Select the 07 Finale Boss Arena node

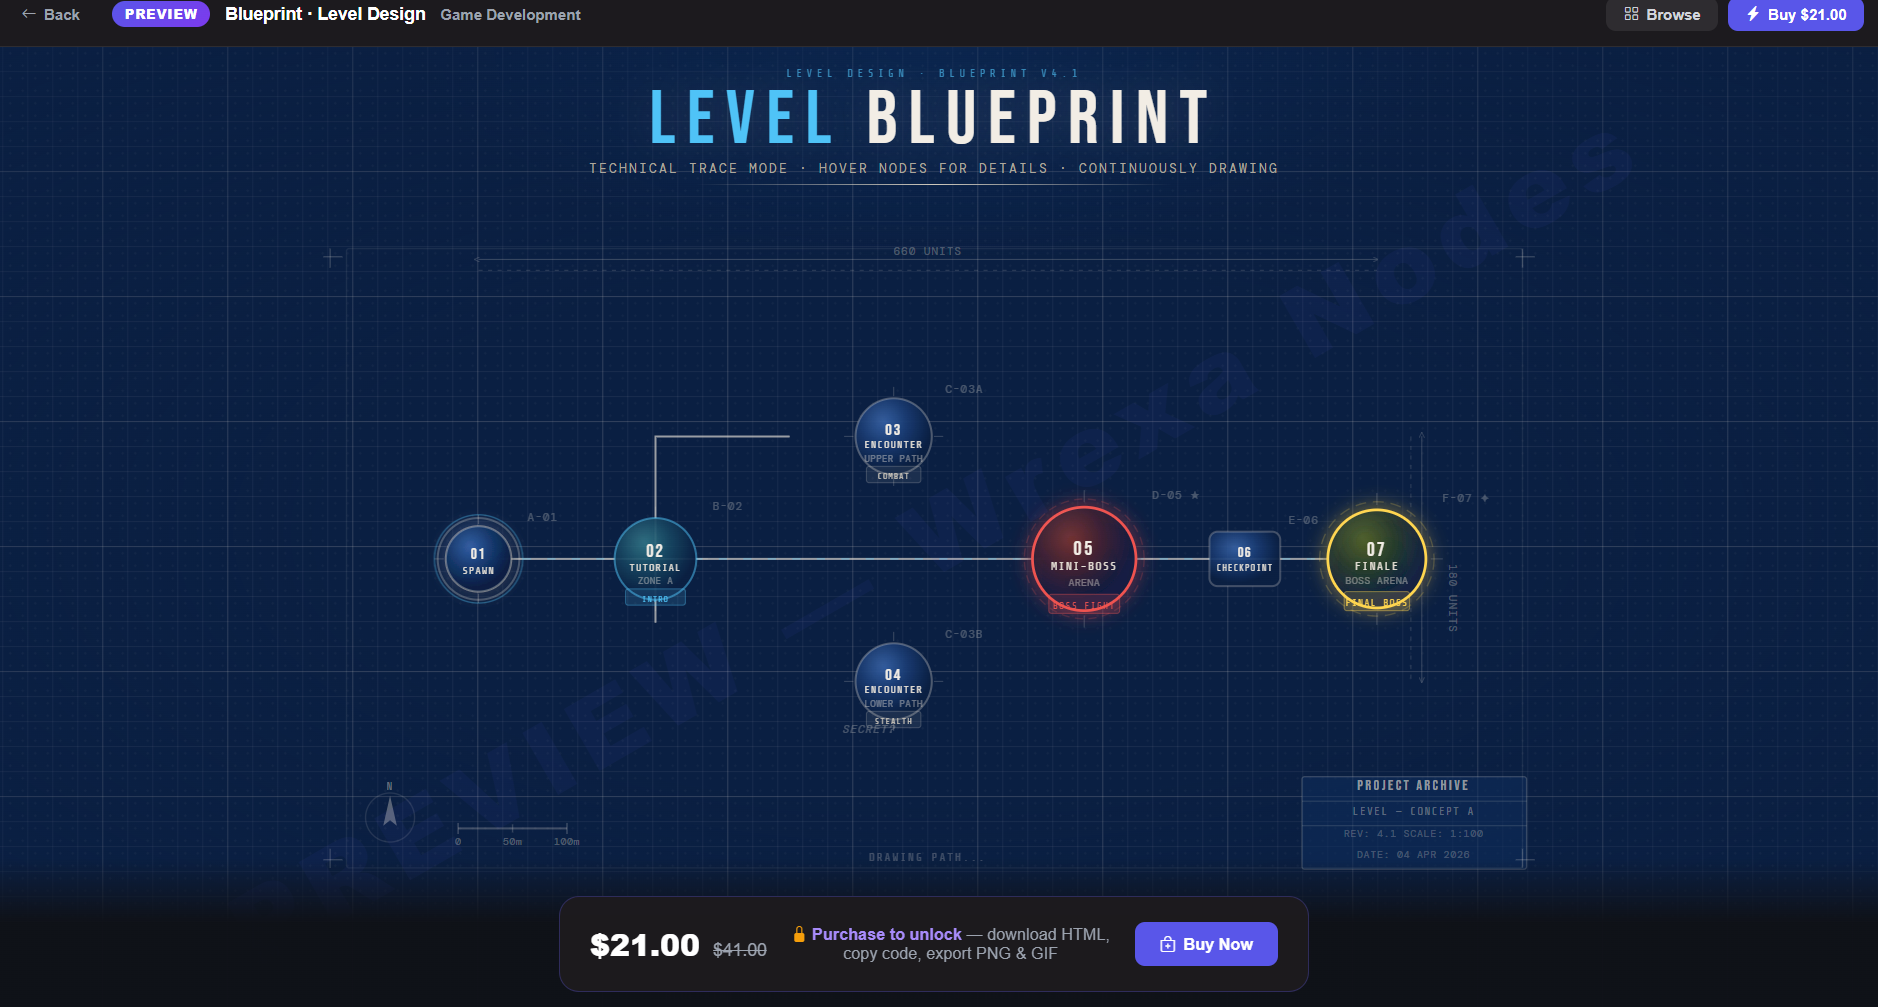point(1374,557)
